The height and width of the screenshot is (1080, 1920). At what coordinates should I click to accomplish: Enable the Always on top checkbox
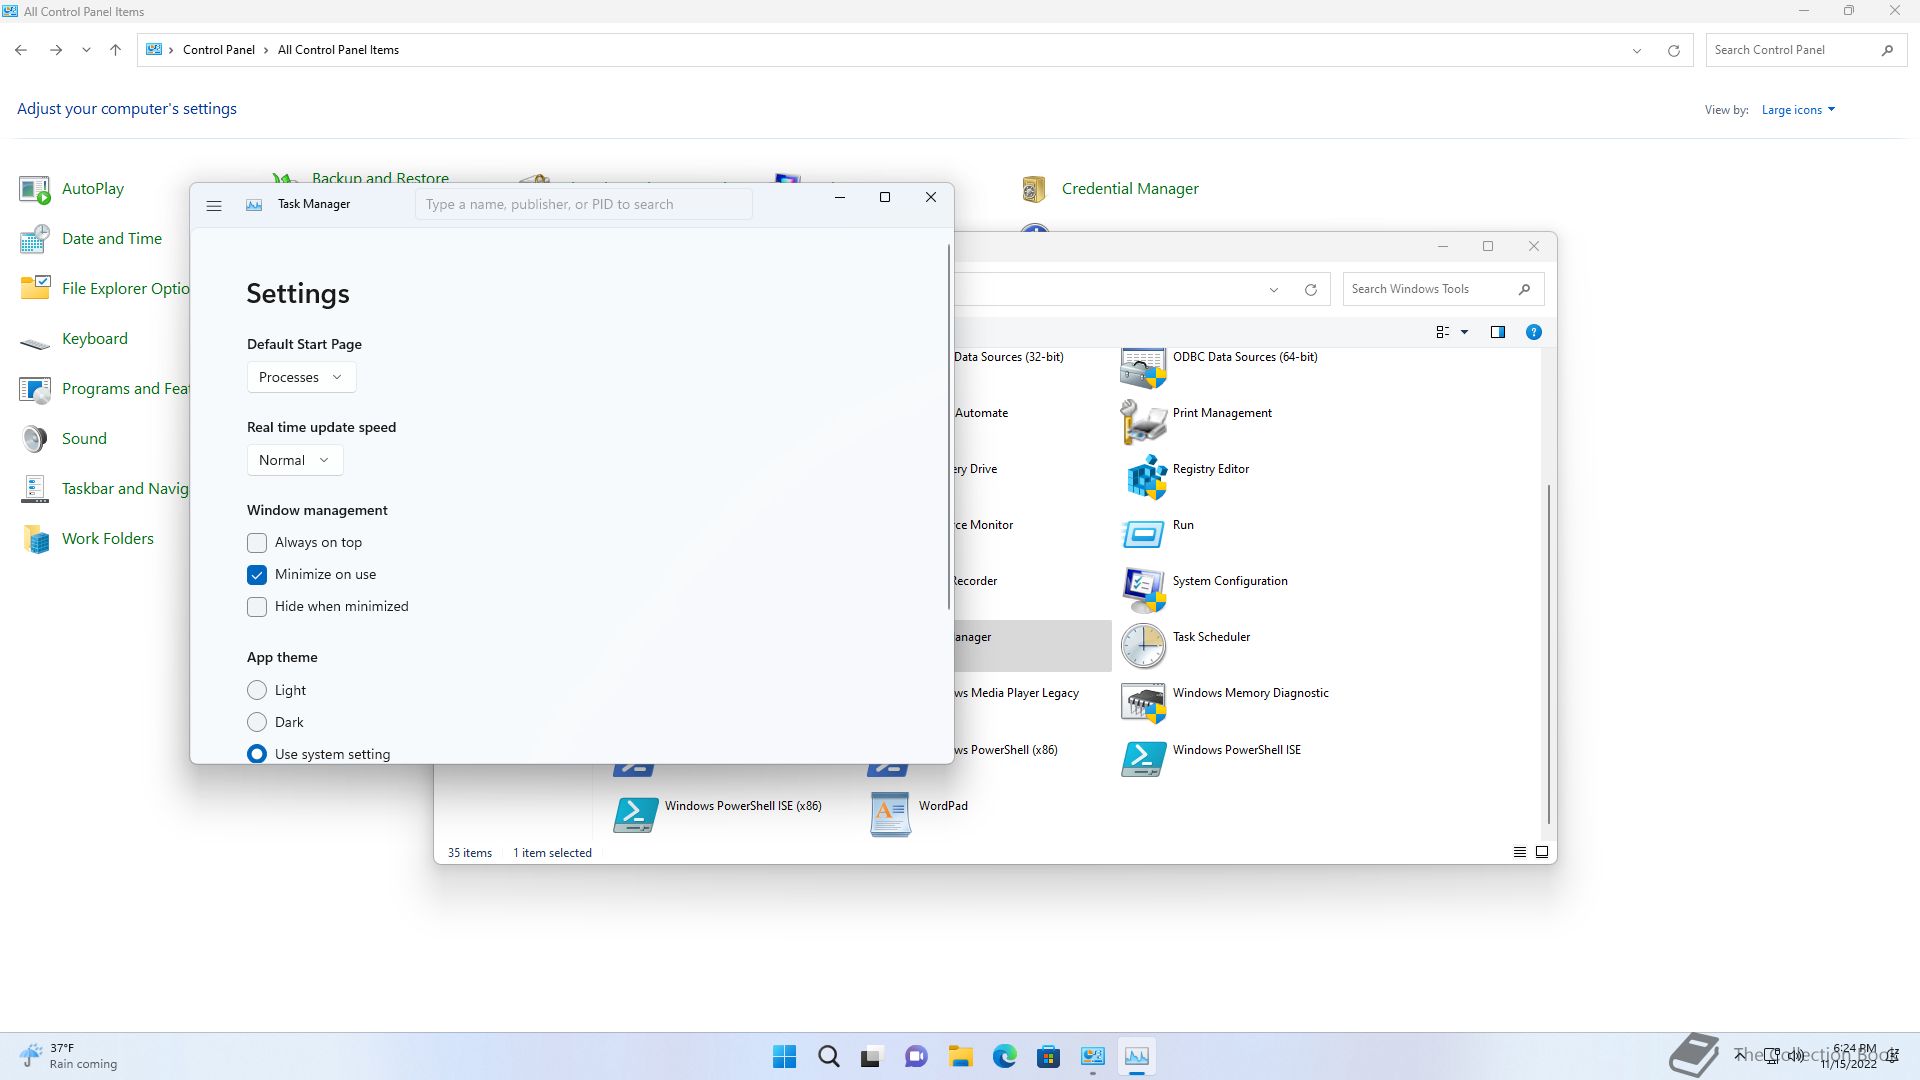257,543
